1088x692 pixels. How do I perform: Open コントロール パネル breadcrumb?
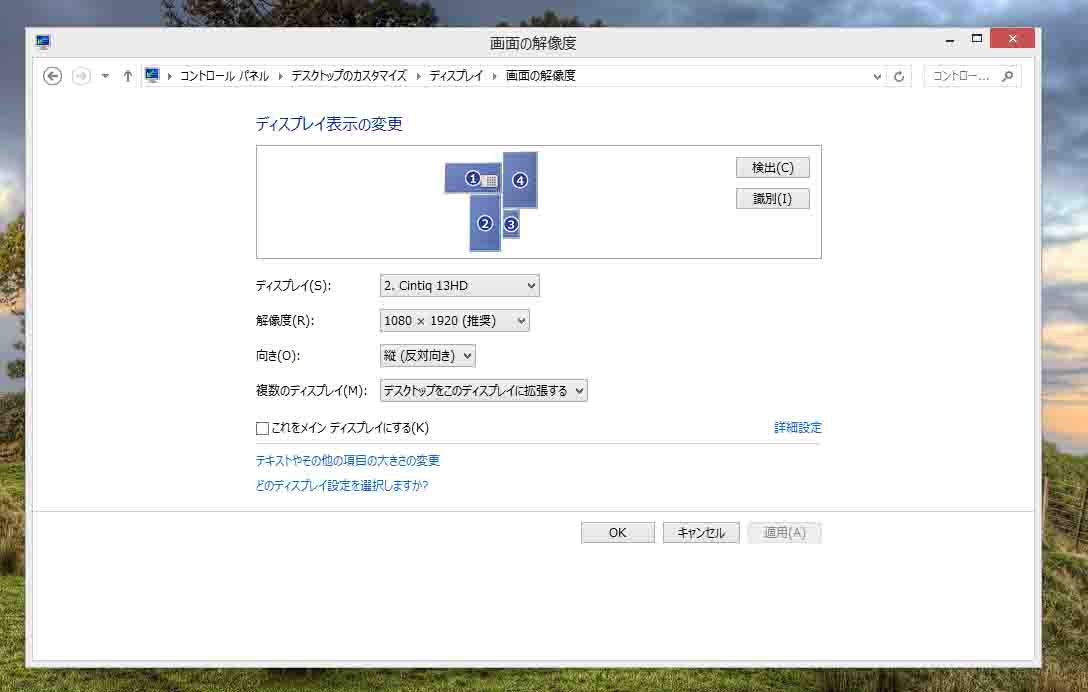coord(224,76)
